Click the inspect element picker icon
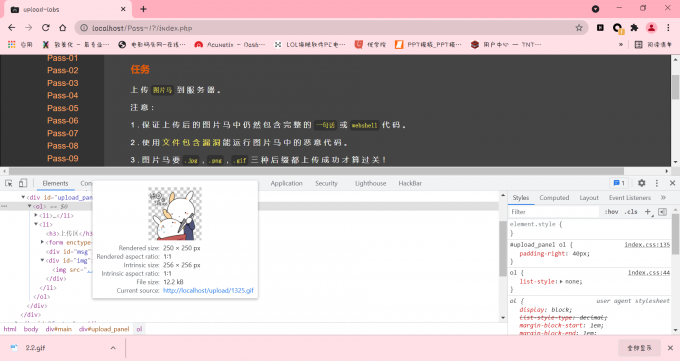680x361 pixels. [9, 183]
